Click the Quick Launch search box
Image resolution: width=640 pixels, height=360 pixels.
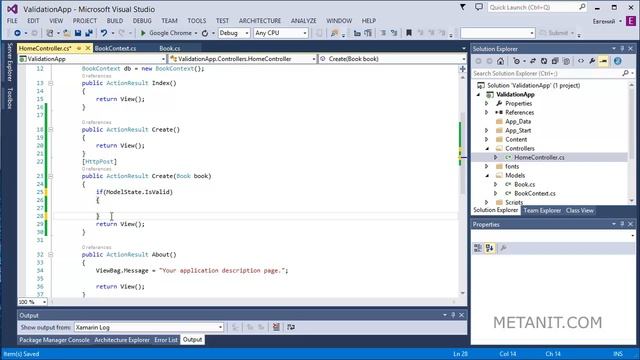click(537, 7)
